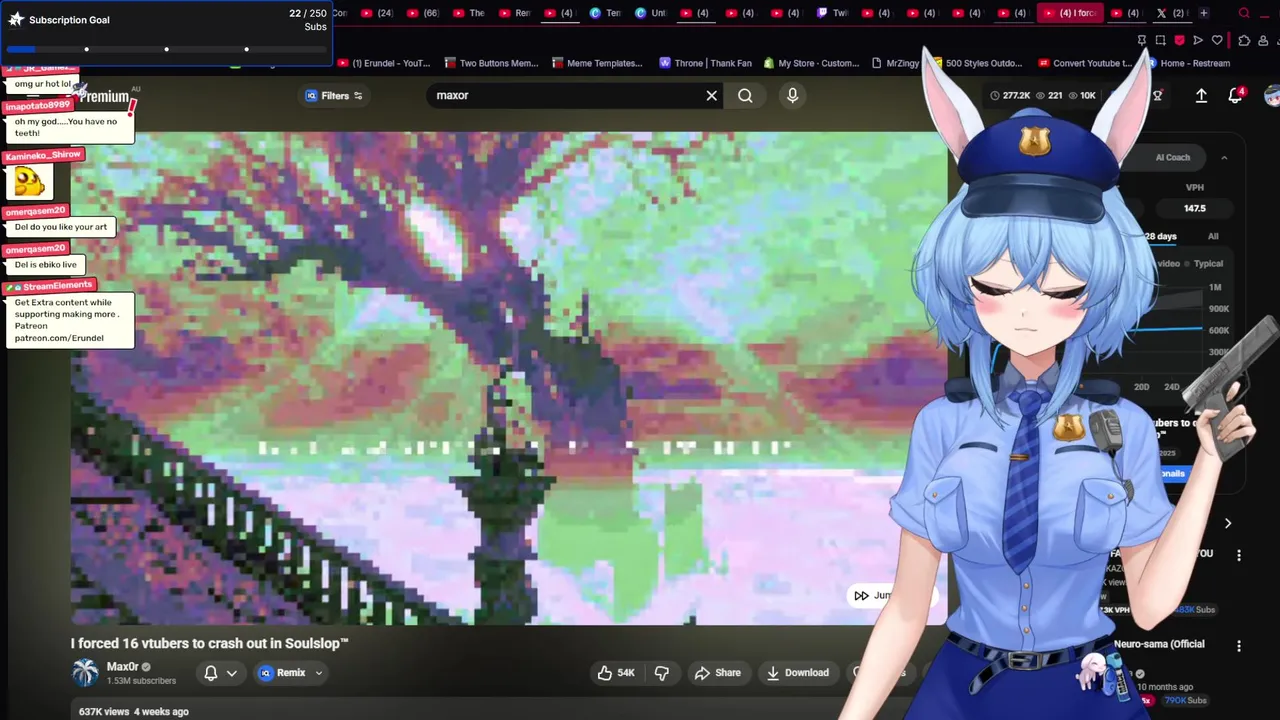Viewport: 1280px width, 720px height.
Task: Click the red shield ad-blocker icon
Action: [x=1179, y=41]
